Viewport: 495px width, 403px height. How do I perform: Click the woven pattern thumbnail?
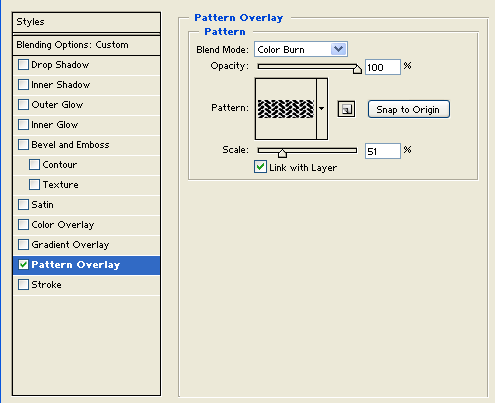click(x=286, y=109)
